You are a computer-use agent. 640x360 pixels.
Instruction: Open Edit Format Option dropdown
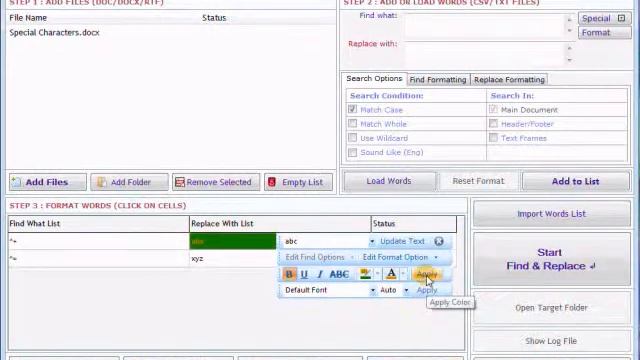pos(400,258)
